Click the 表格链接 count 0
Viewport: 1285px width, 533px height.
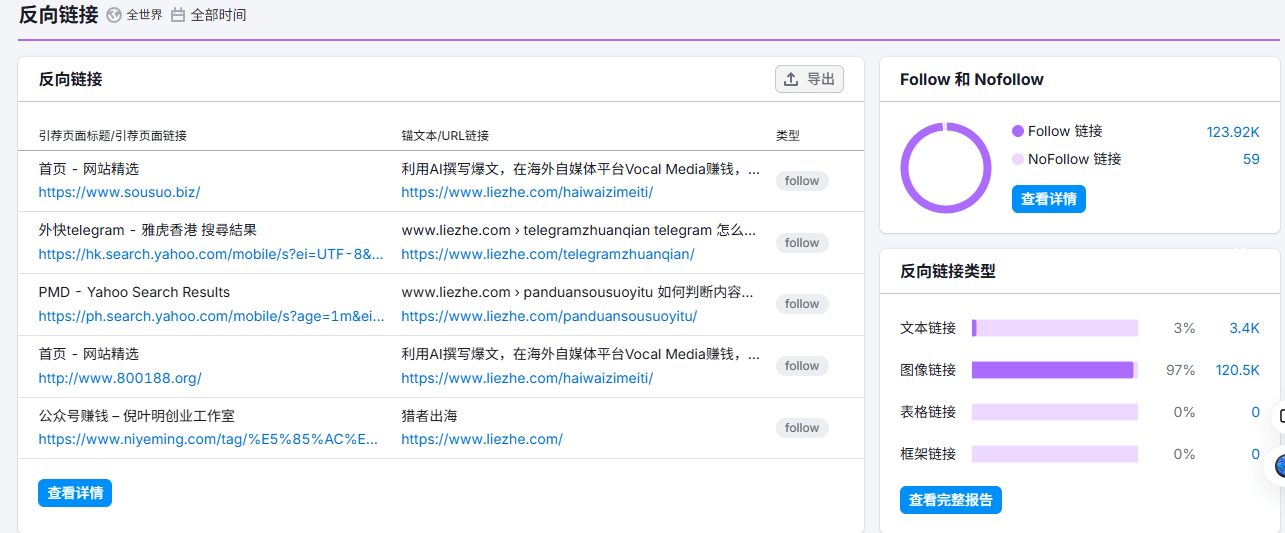(1256, 412)
